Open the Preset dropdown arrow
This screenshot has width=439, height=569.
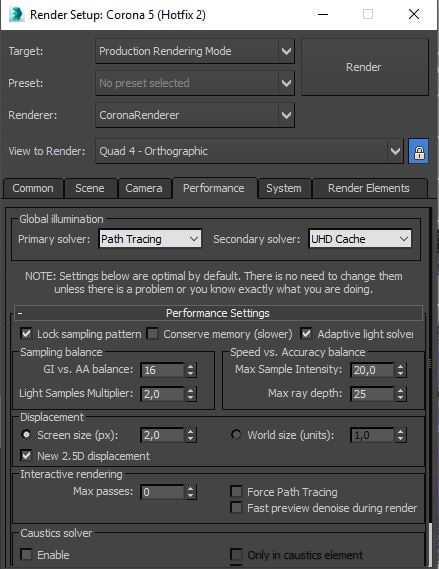pyautogui.click(x=286, y=83)
